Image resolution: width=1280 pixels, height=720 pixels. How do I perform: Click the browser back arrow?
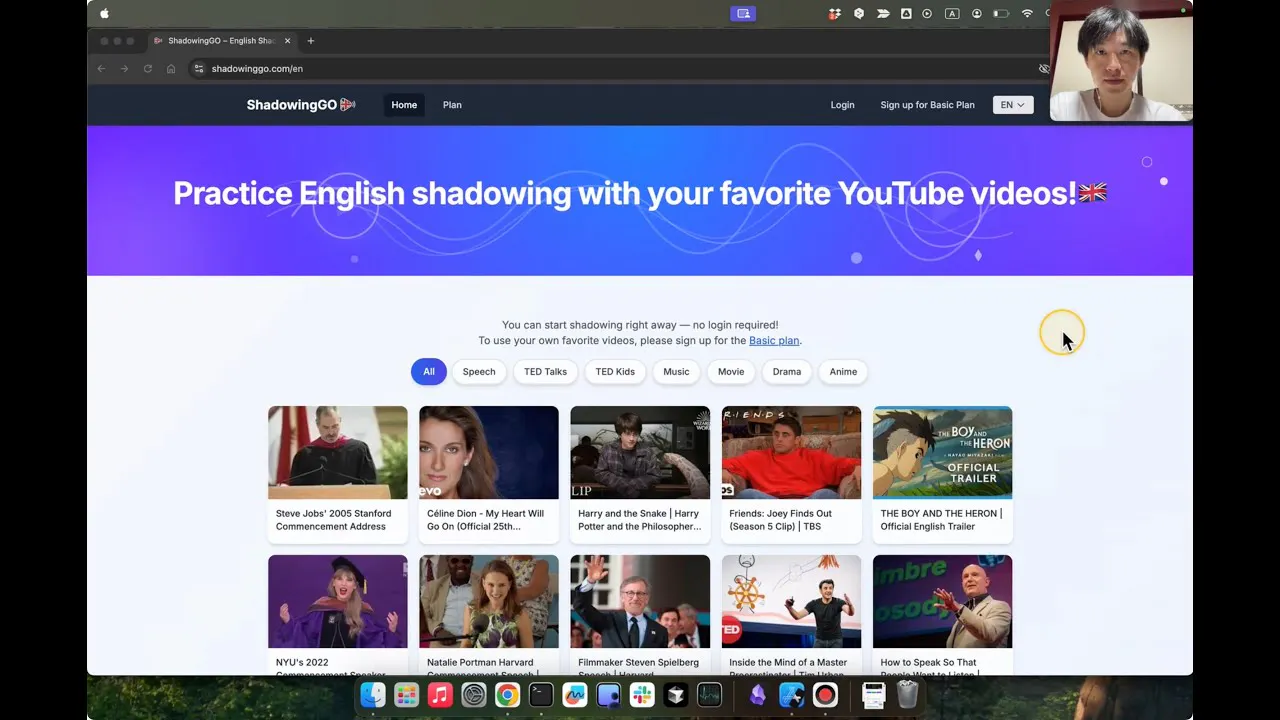tap(101, 69)
